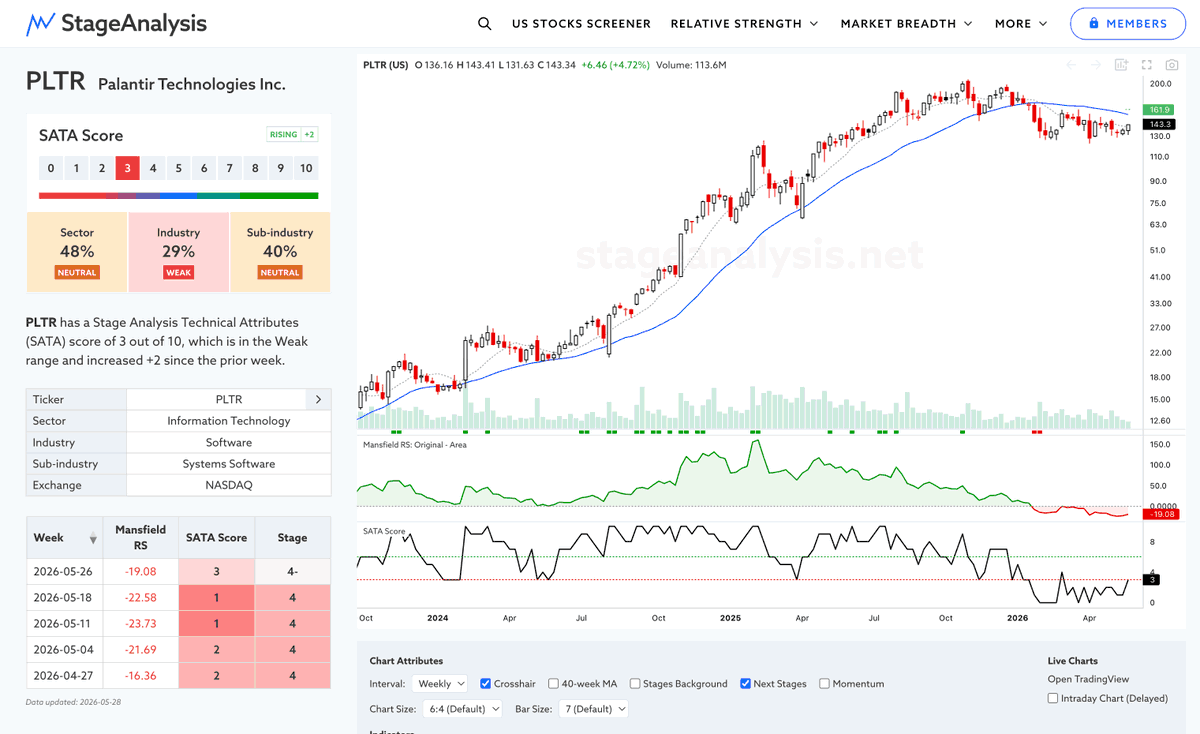This screenshot has height=734, width=1200.
Task: Click the Sub-industry 40% Neutral card
Action: coord(280,252)
